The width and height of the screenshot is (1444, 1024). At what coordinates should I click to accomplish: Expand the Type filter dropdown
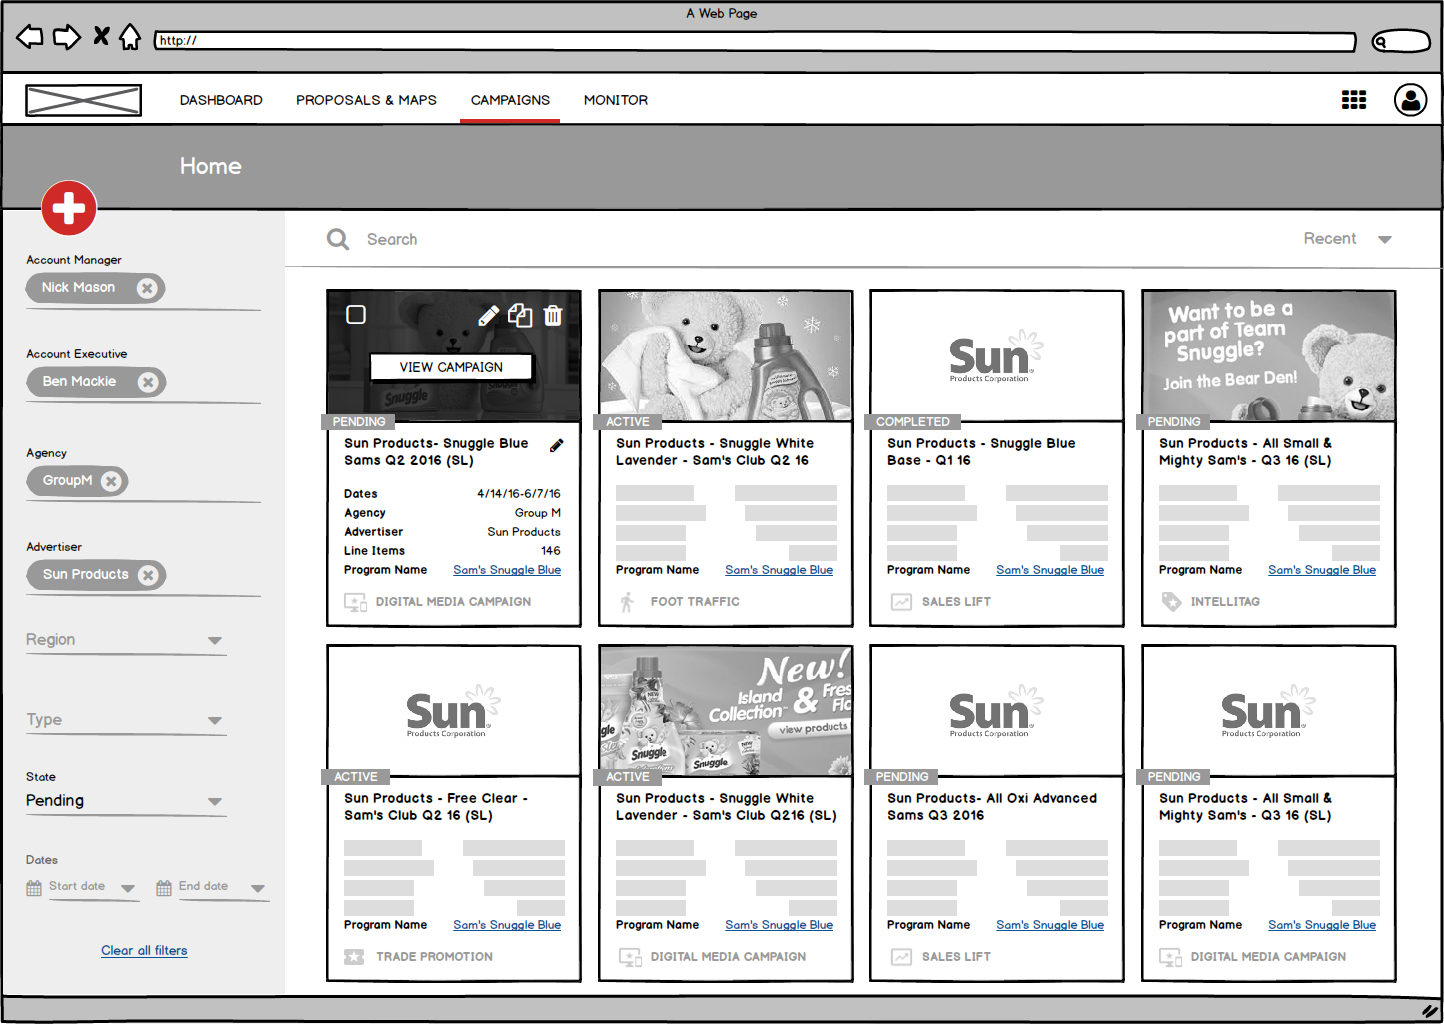[214, 720]
